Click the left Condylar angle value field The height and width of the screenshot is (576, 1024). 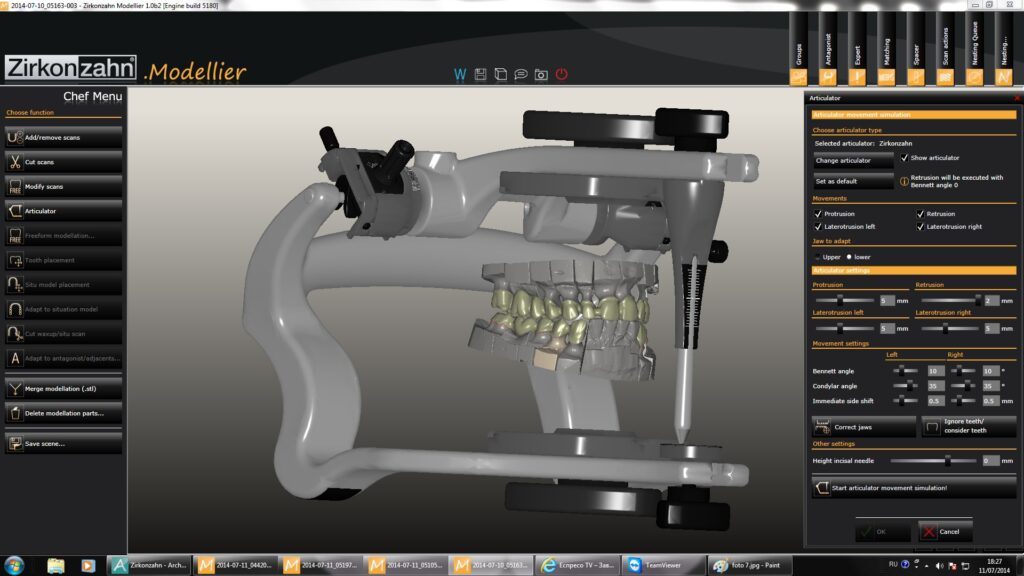(x=935, y=386)
